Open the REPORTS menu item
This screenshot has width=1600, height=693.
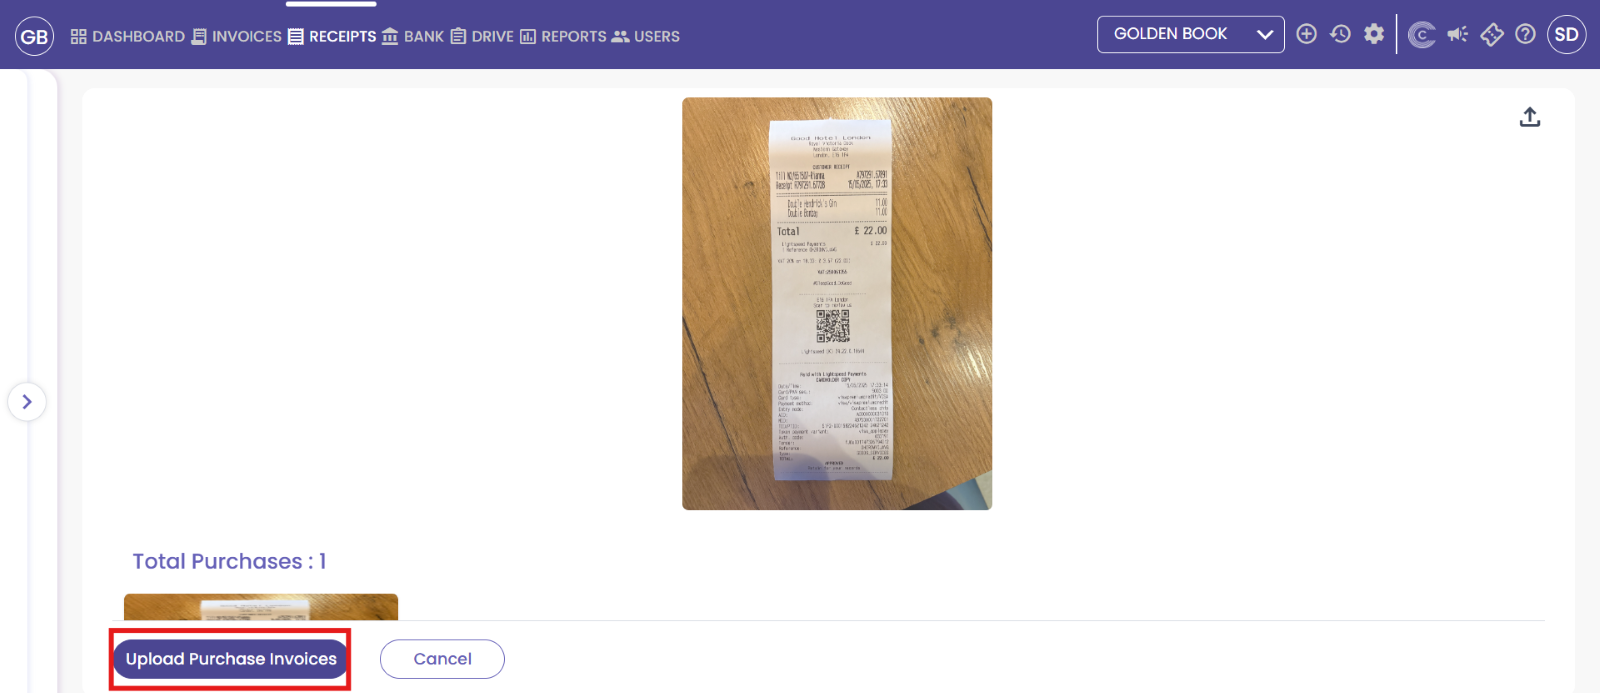(x=563, y=36)
